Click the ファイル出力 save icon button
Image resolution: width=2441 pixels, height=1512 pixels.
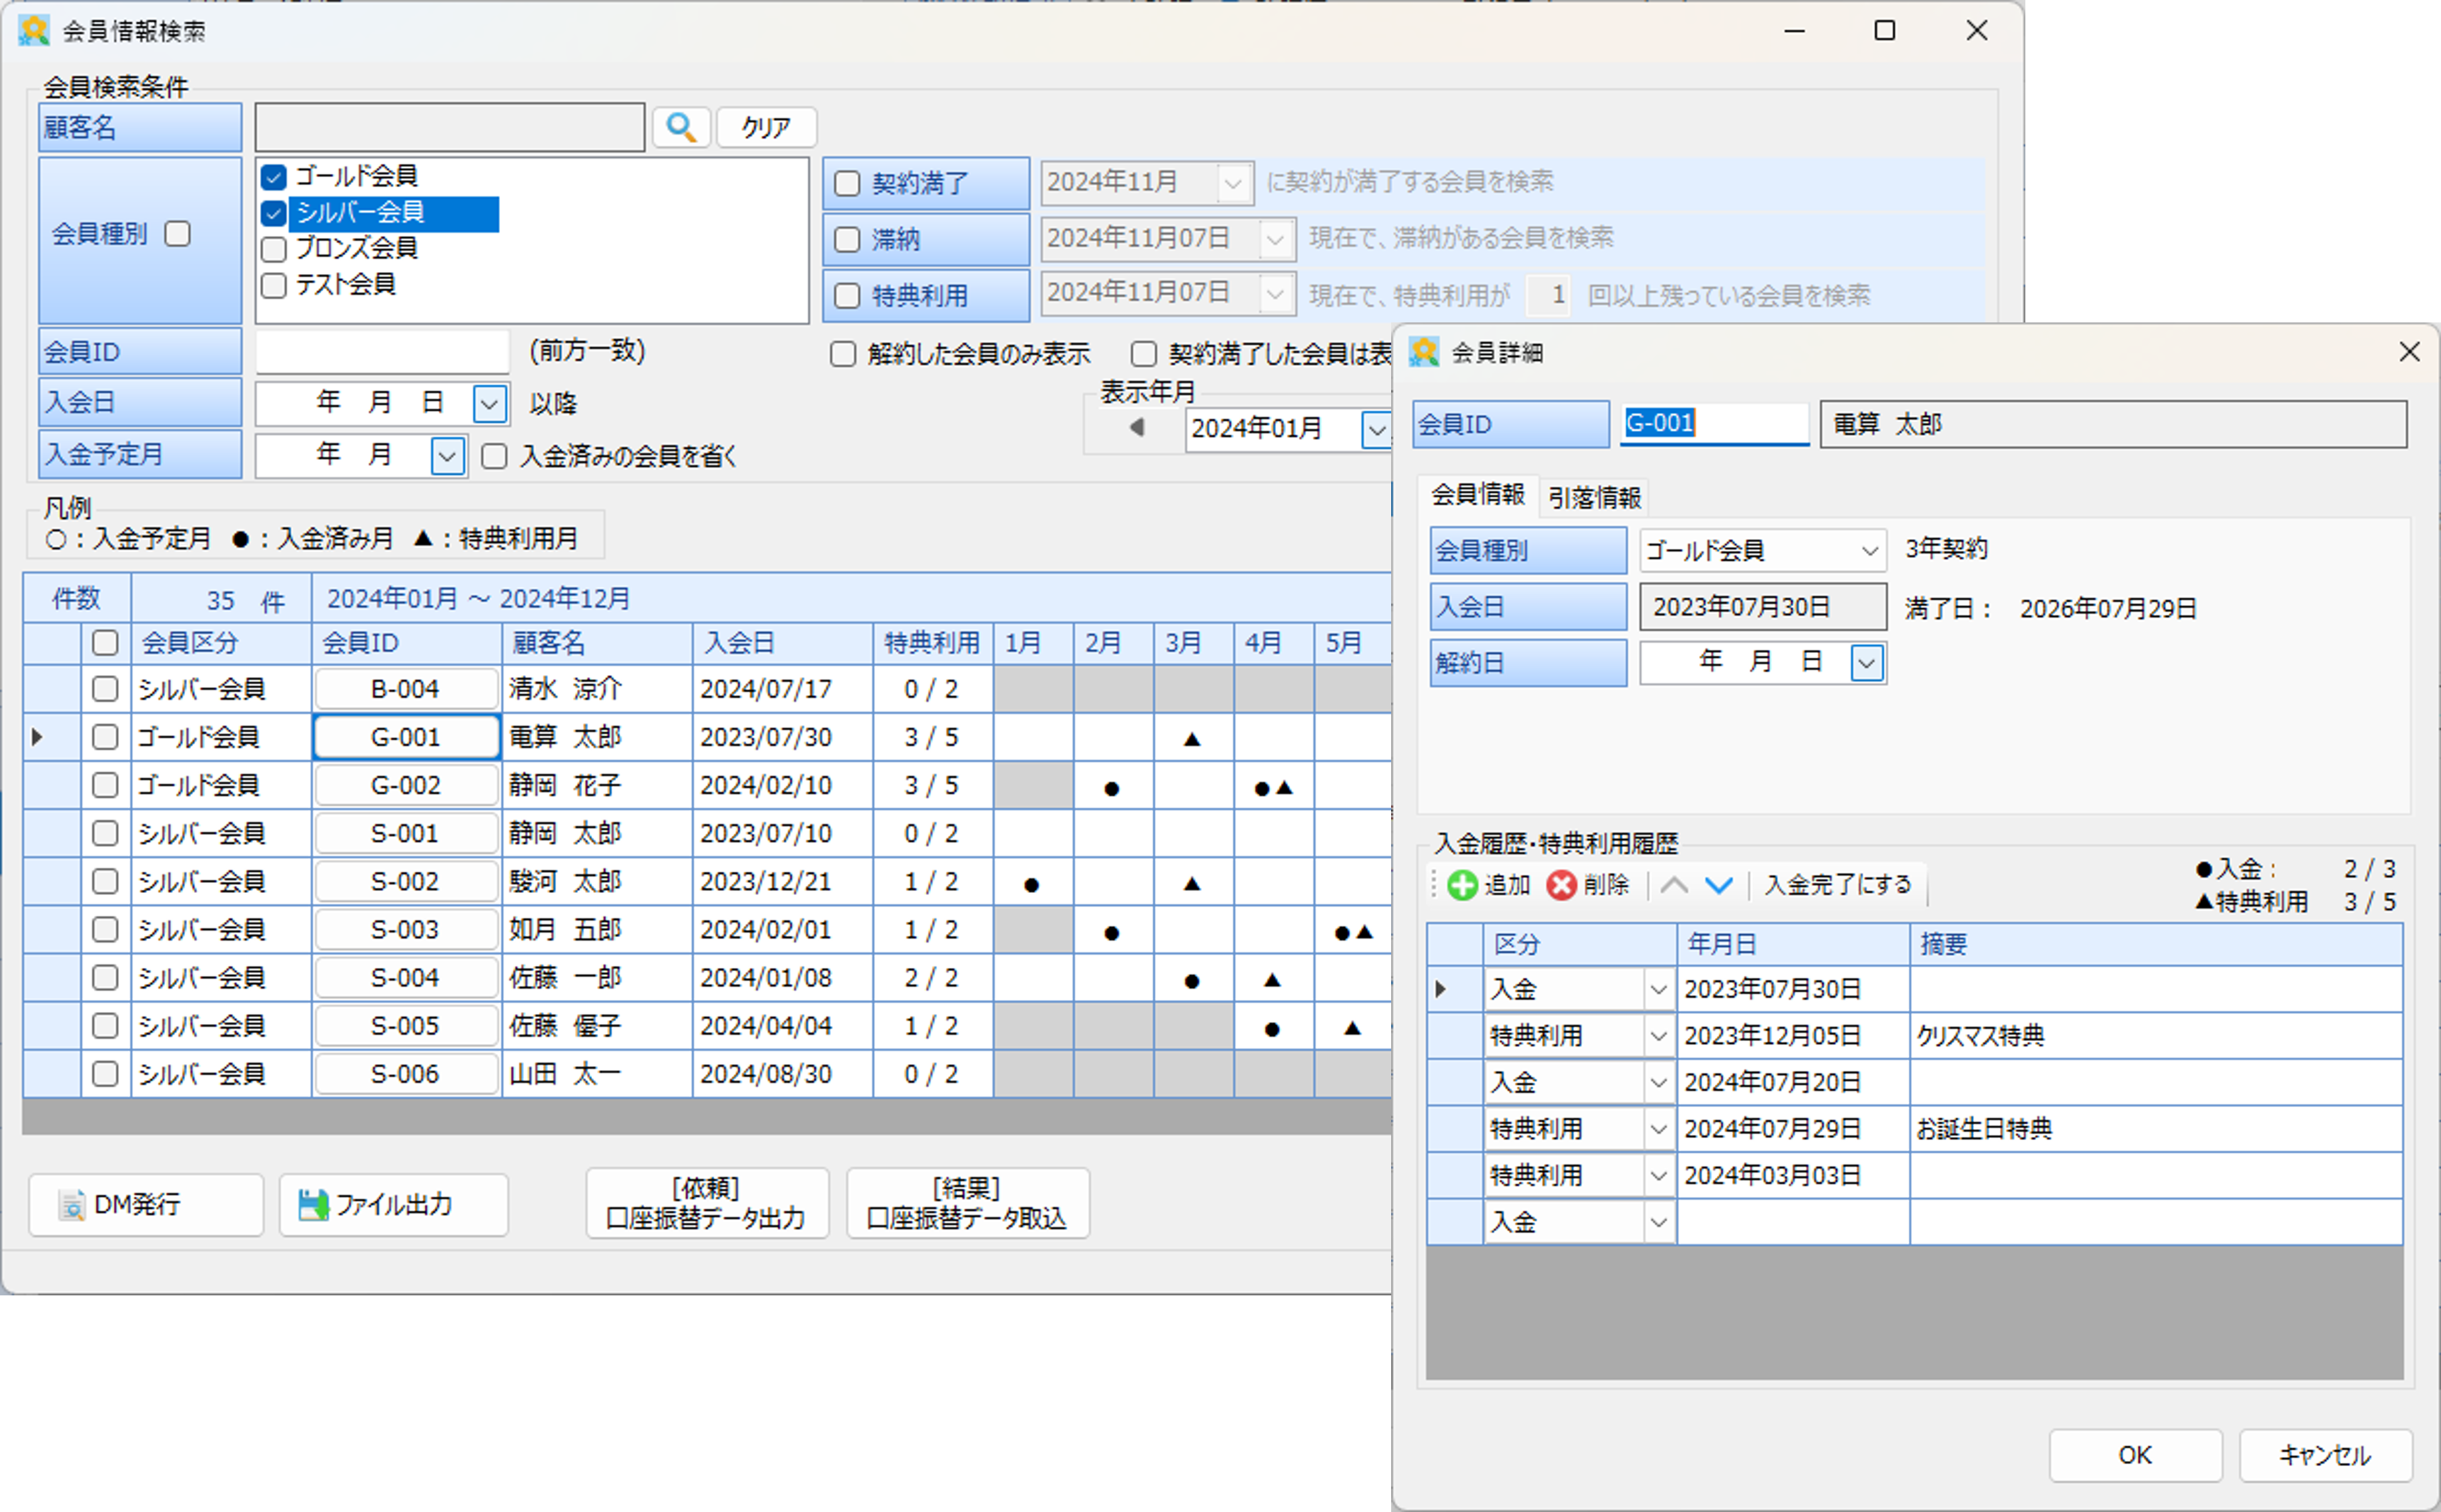pos(314,1205)
